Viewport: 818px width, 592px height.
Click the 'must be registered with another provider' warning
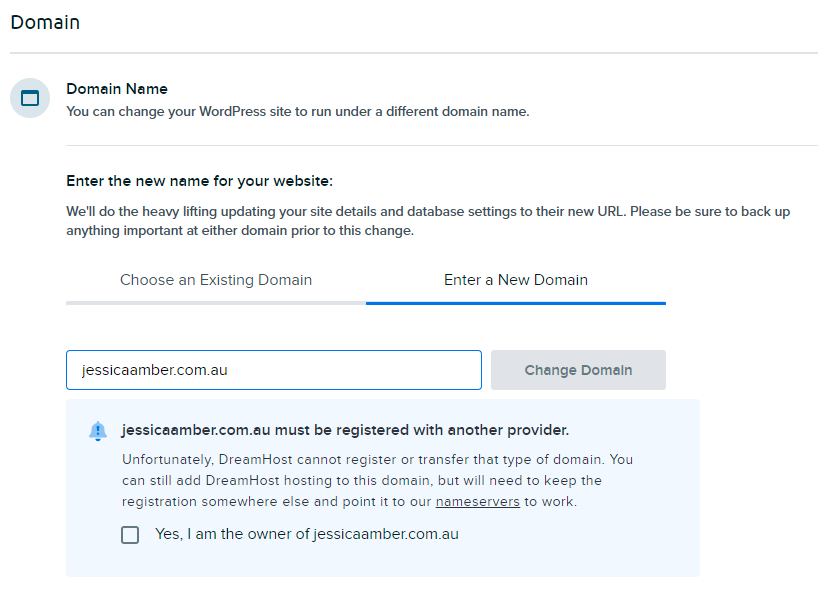(x=345, y=430)
